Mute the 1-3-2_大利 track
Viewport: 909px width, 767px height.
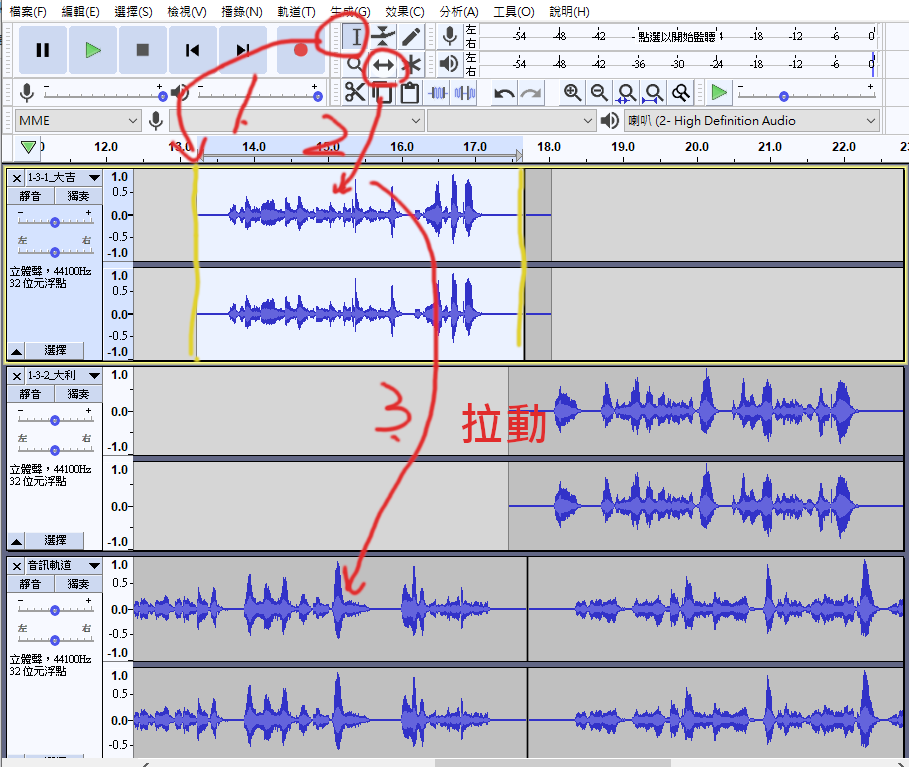click(30, 394)
